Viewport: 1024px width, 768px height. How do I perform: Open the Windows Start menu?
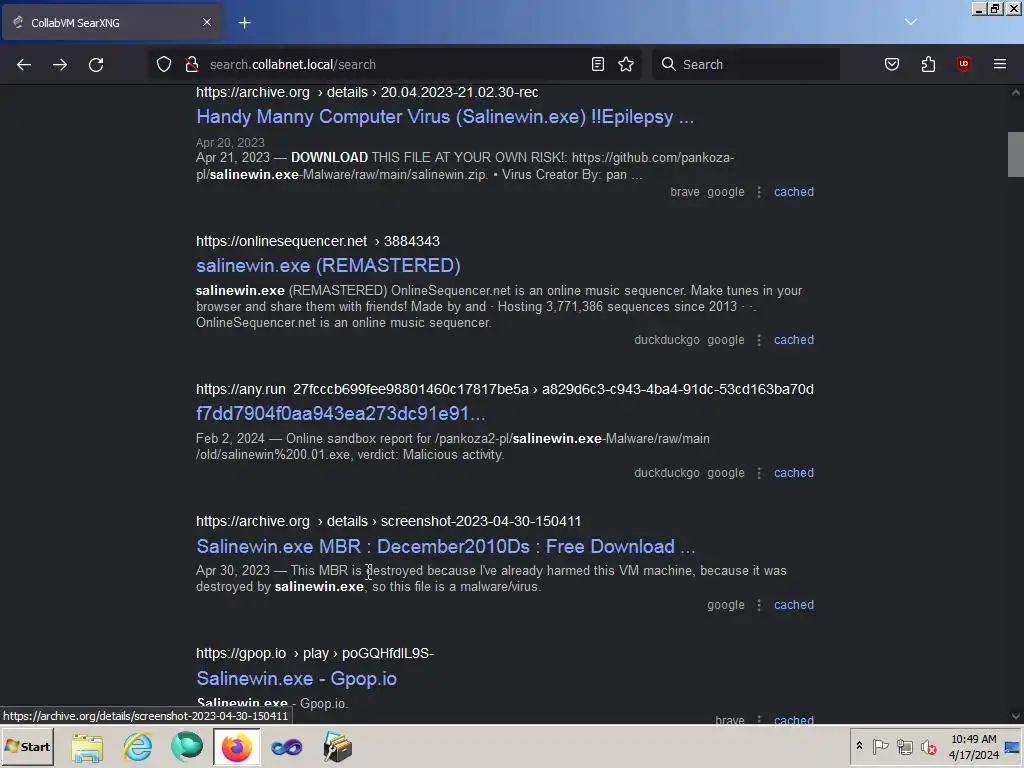pyautogui.click(x=28, y=747)
